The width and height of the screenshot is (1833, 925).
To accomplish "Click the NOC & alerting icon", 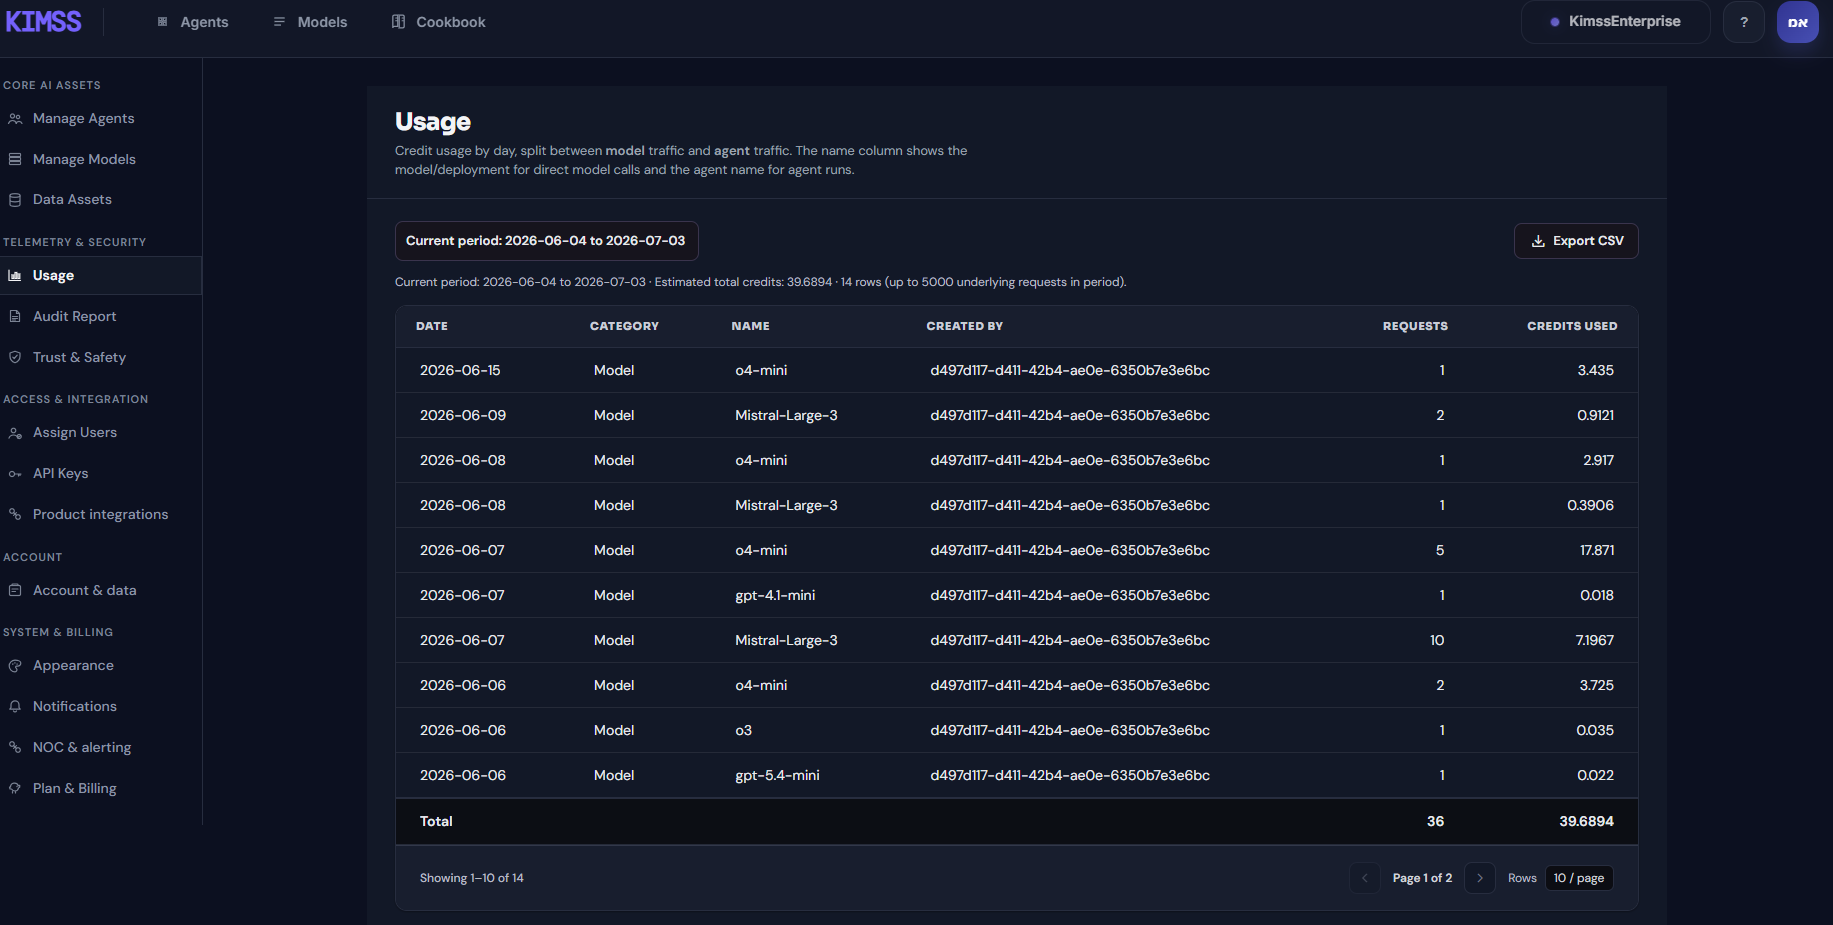I will [x=15, y=747].
